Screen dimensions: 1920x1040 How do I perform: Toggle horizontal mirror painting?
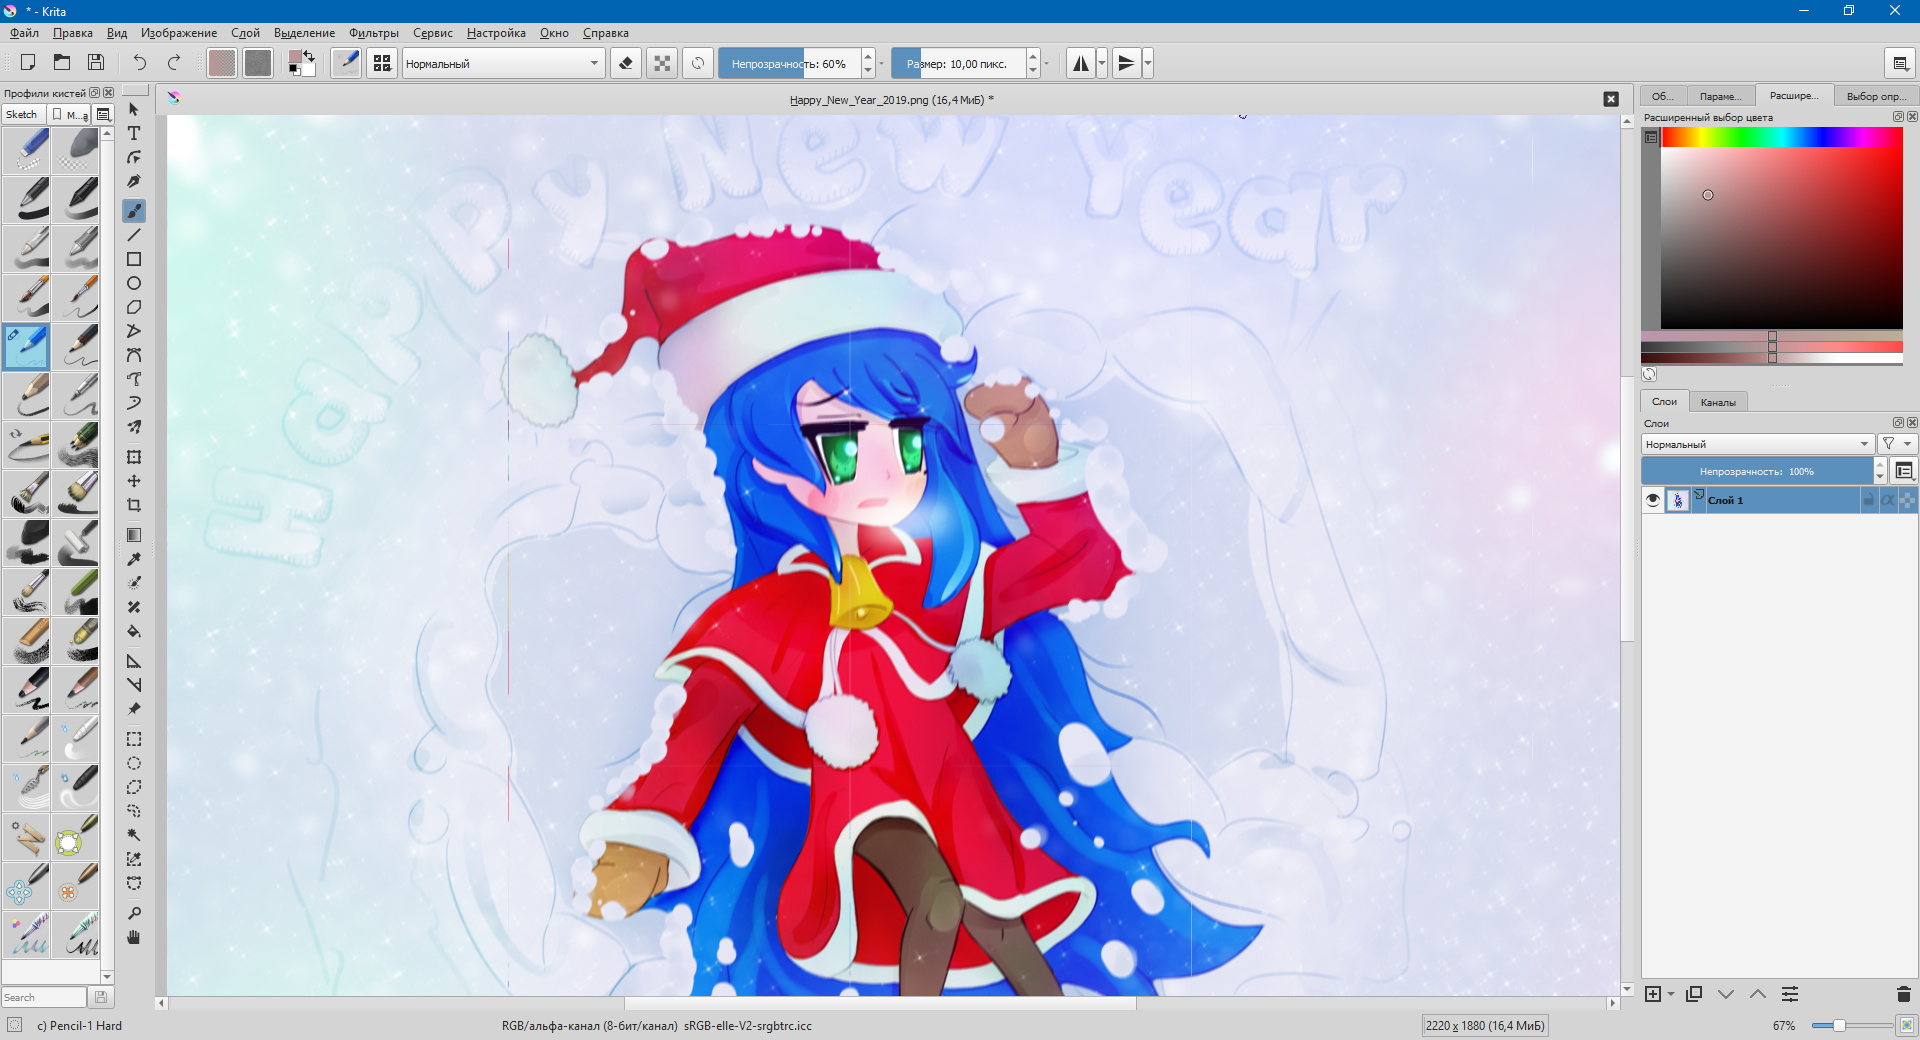(x=1081, y=63)
